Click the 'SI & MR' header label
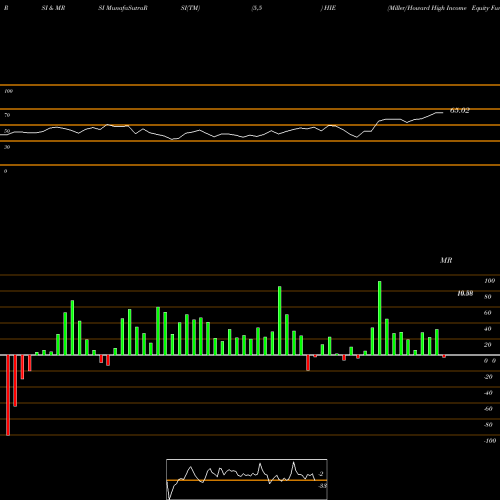Screen dimensions: 500x500 point(53,8)
